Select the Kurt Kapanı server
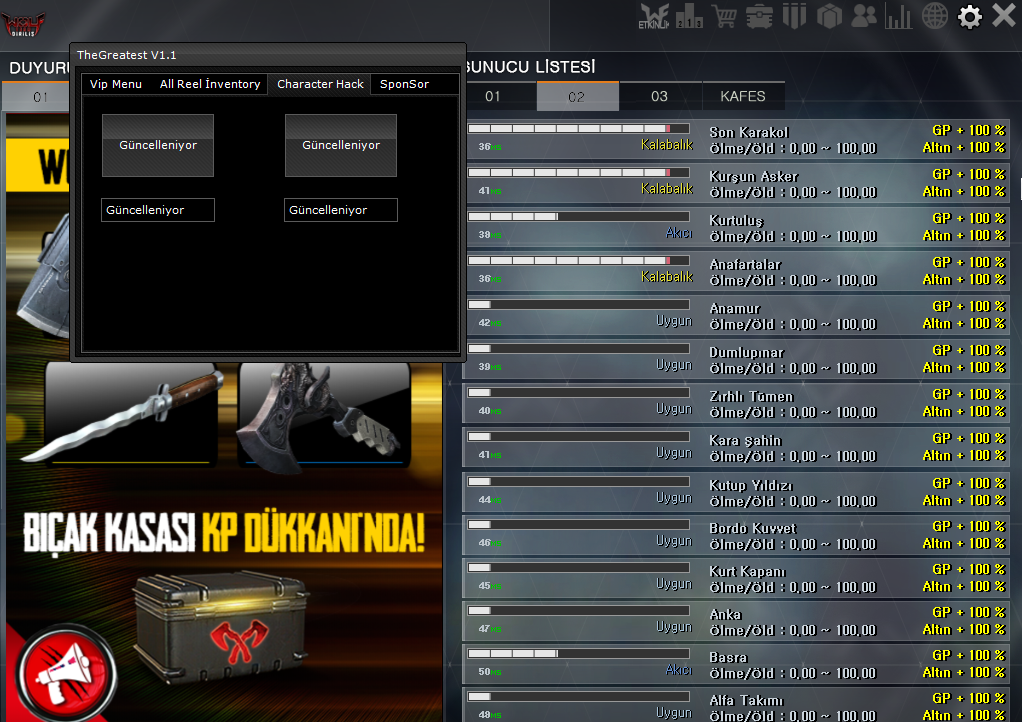Viewport: 1022px width, 722px height. [x=737, y=579]
